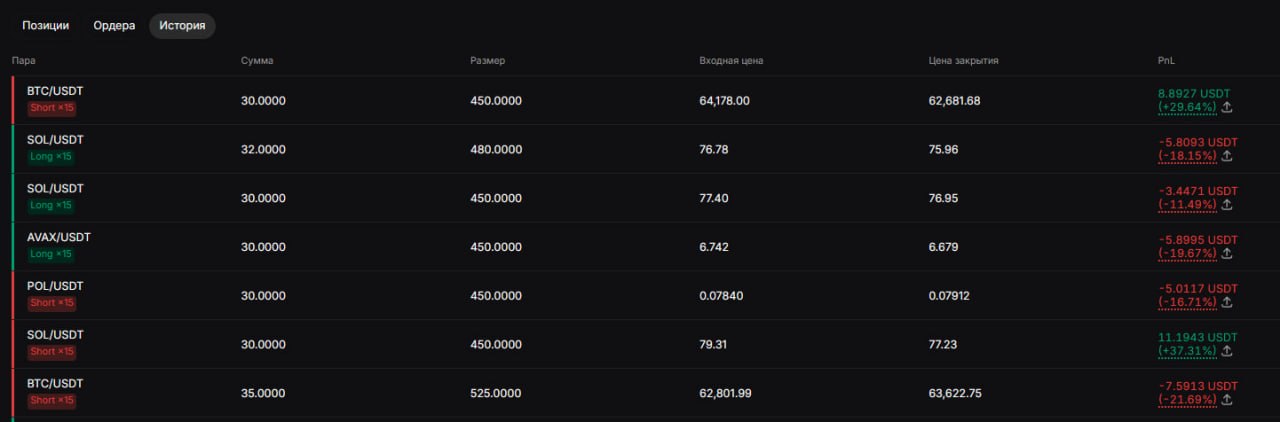
Task: Share the SOL/USDT -11.49% trade result
Action: click(x=1227, y=205)
